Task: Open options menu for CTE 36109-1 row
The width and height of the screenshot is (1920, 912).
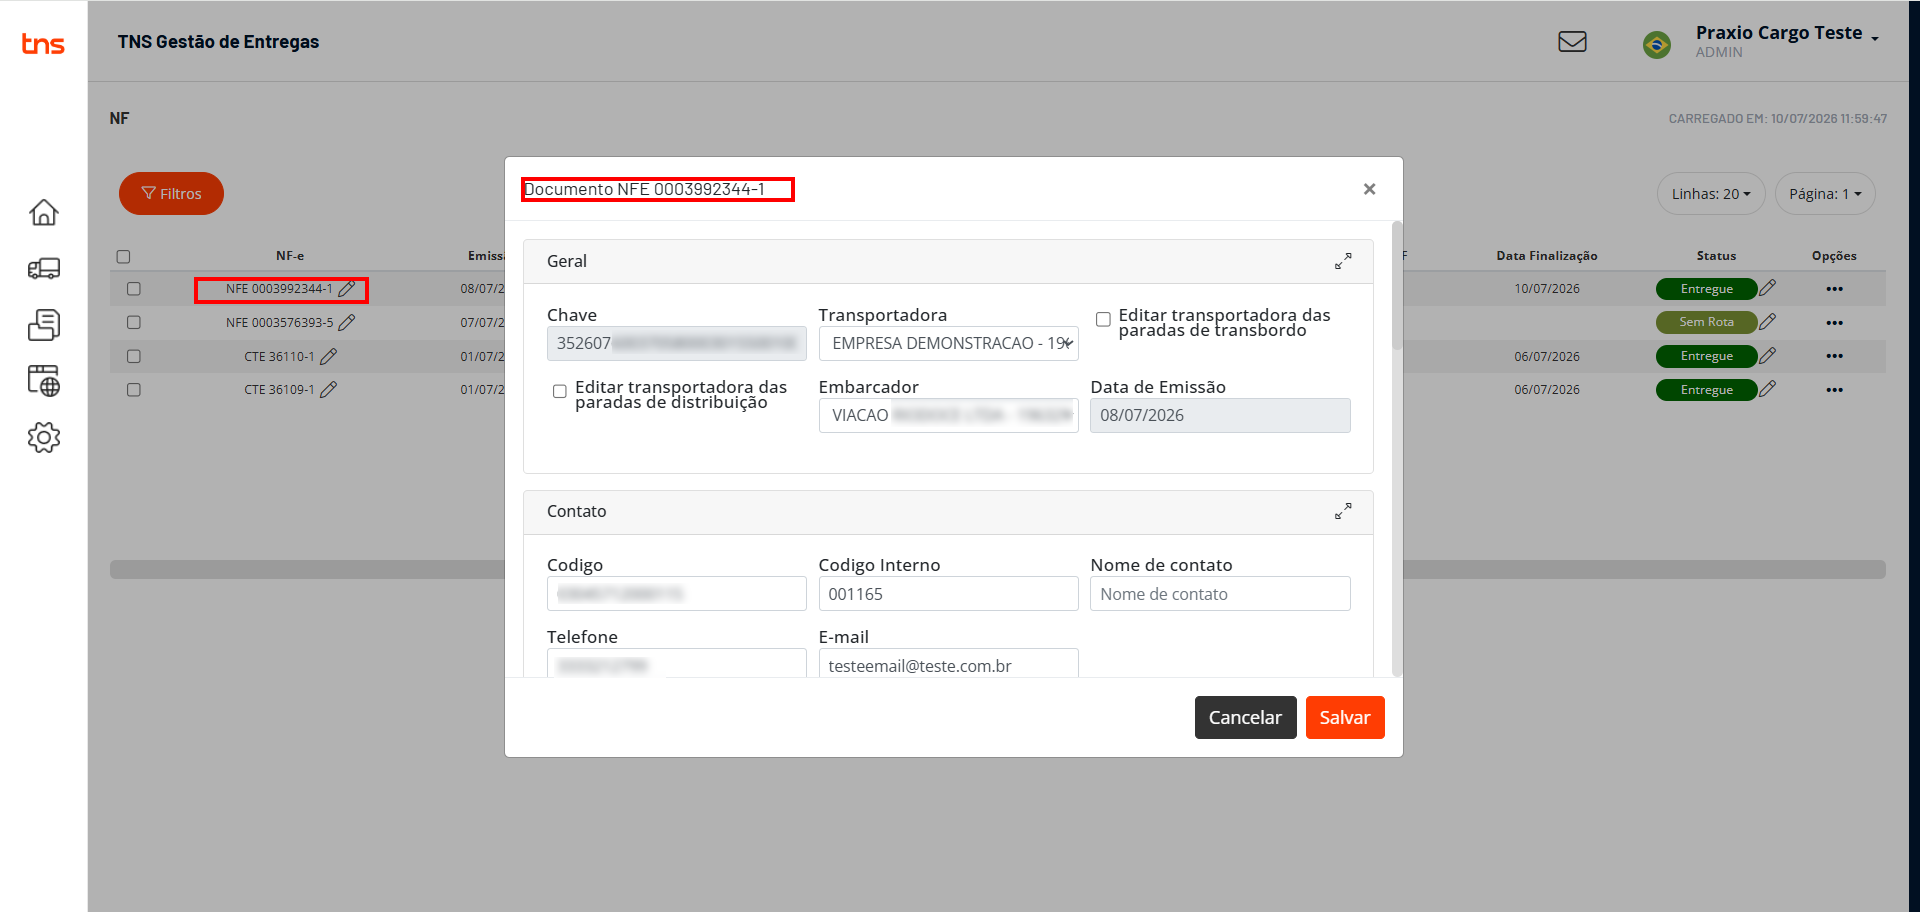Action: [x=1834, y=390]
